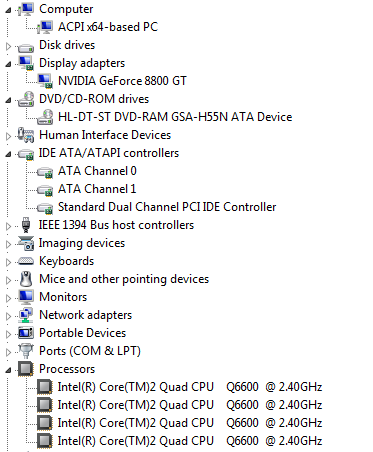Select the 'ATA Channel 0' entry
This screenshot has height=452, width=373.
97,171
